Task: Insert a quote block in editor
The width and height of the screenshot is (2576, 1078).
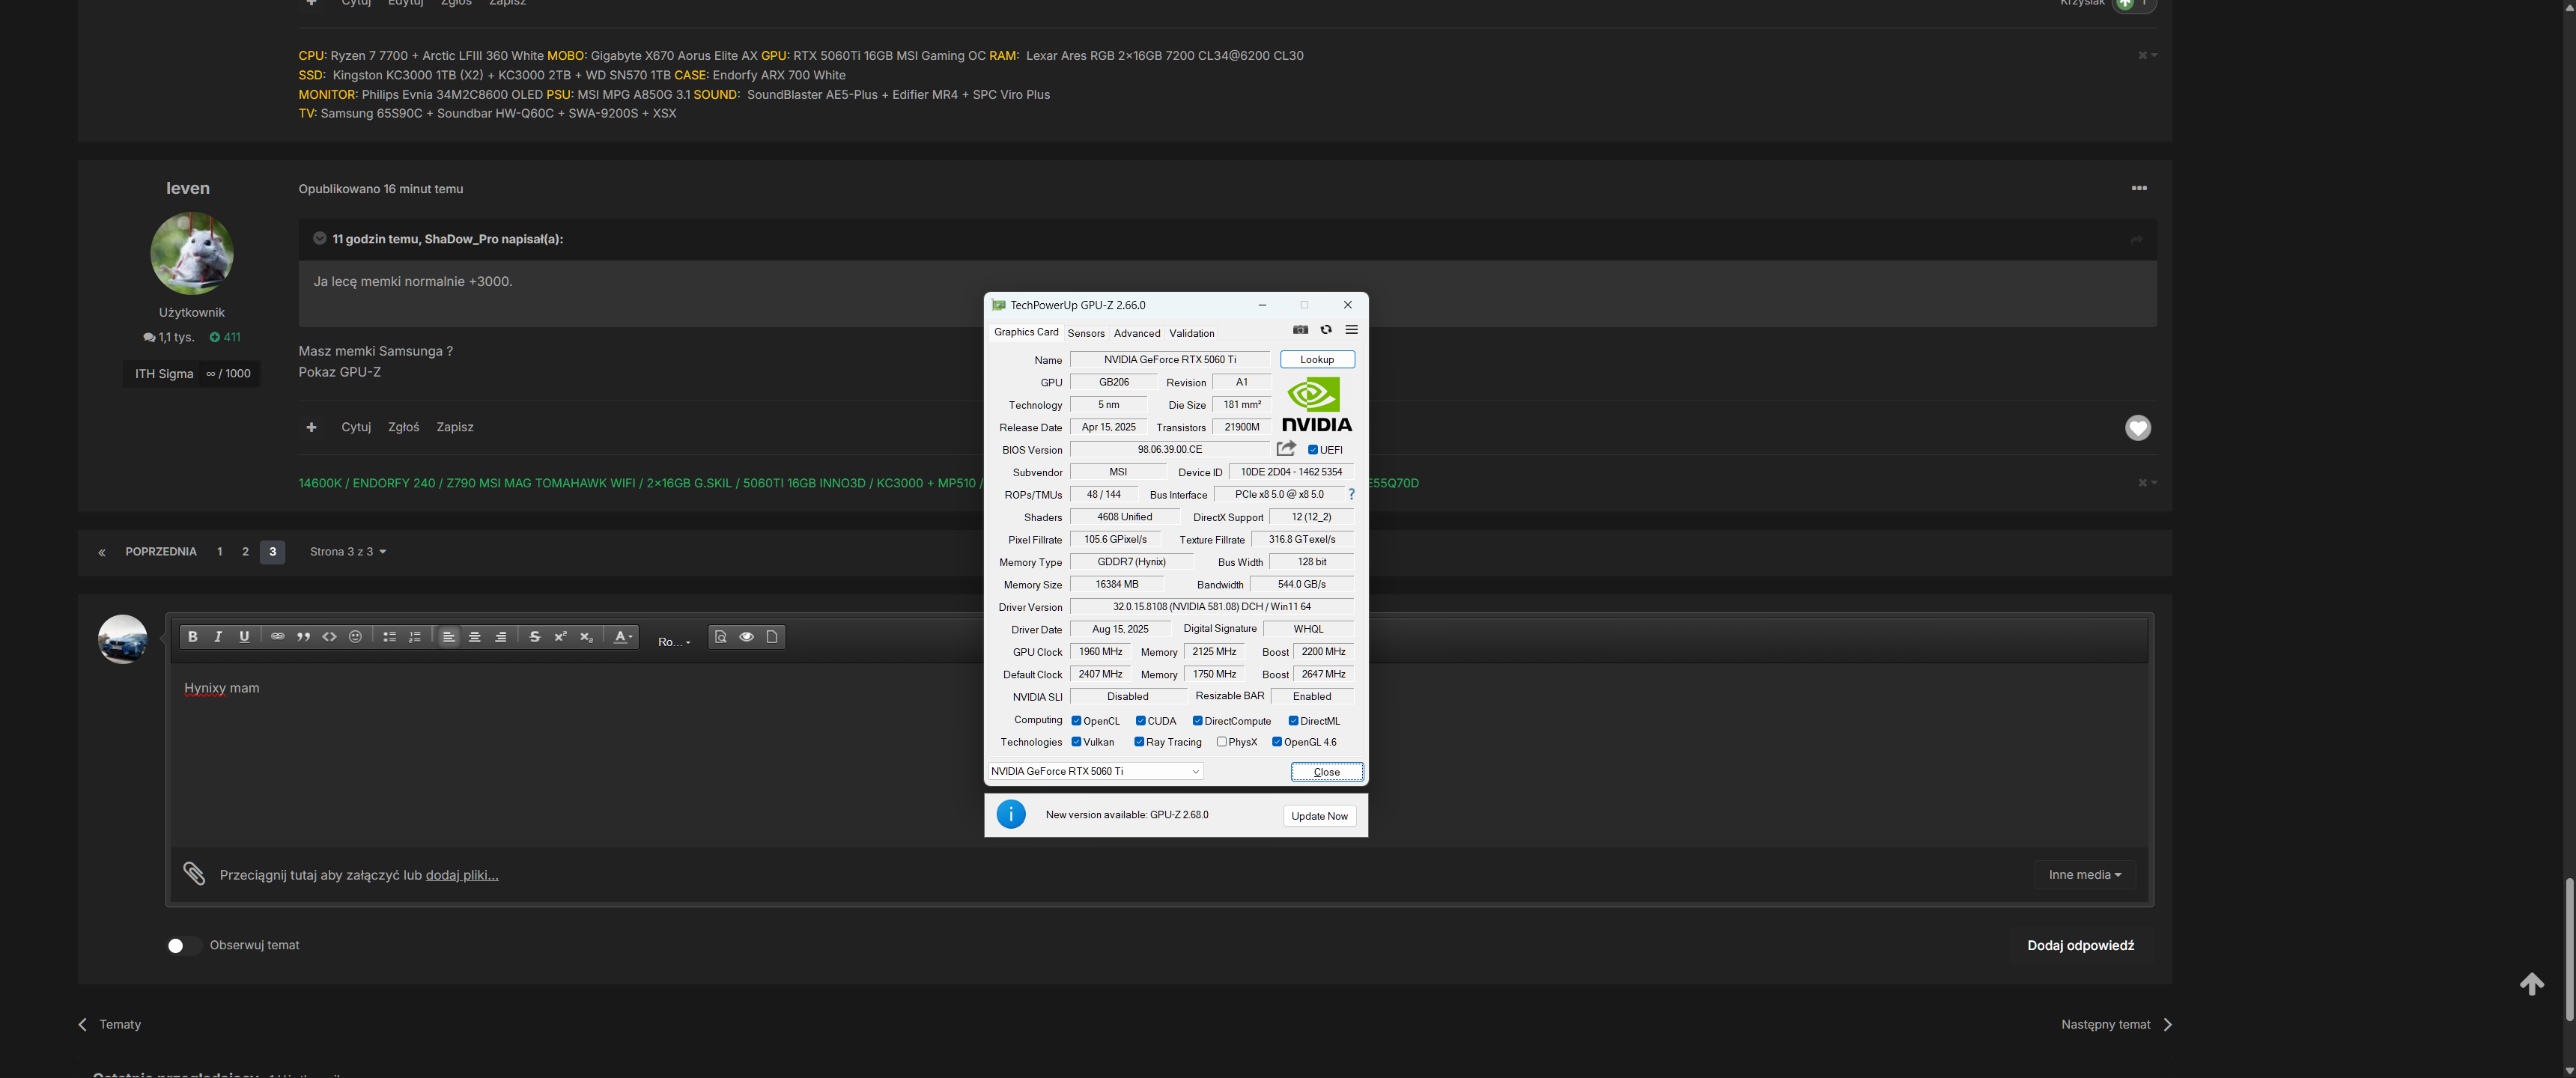Action: (x=303, y=637)
